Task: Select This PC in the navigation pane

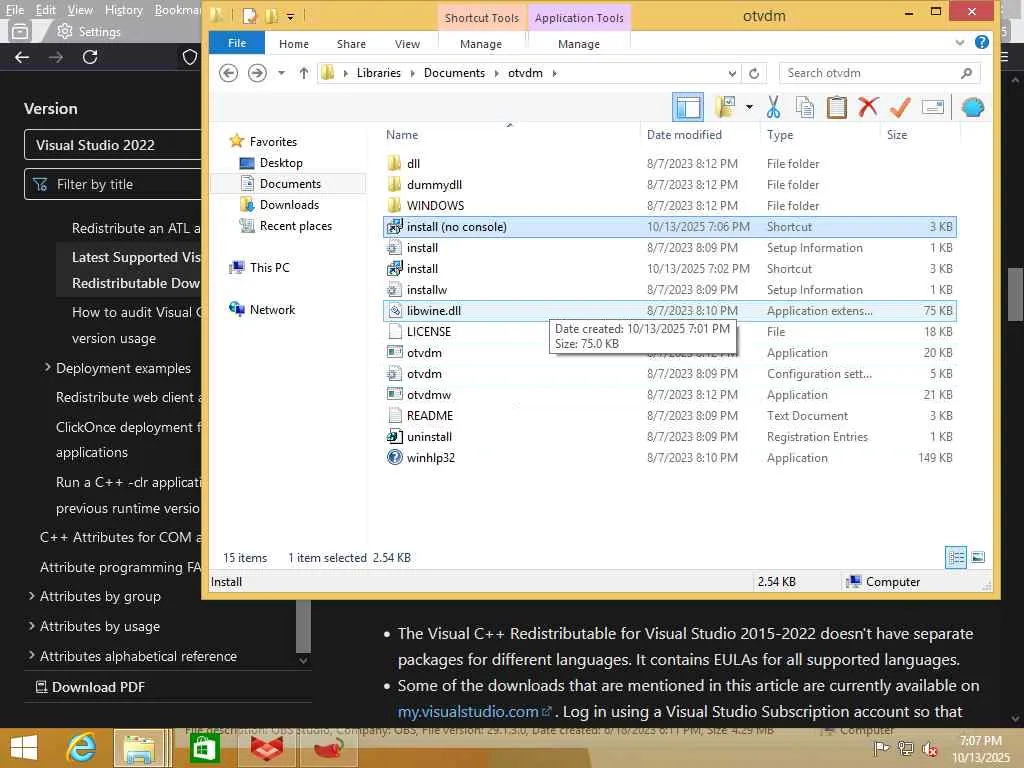Action: 270,267
